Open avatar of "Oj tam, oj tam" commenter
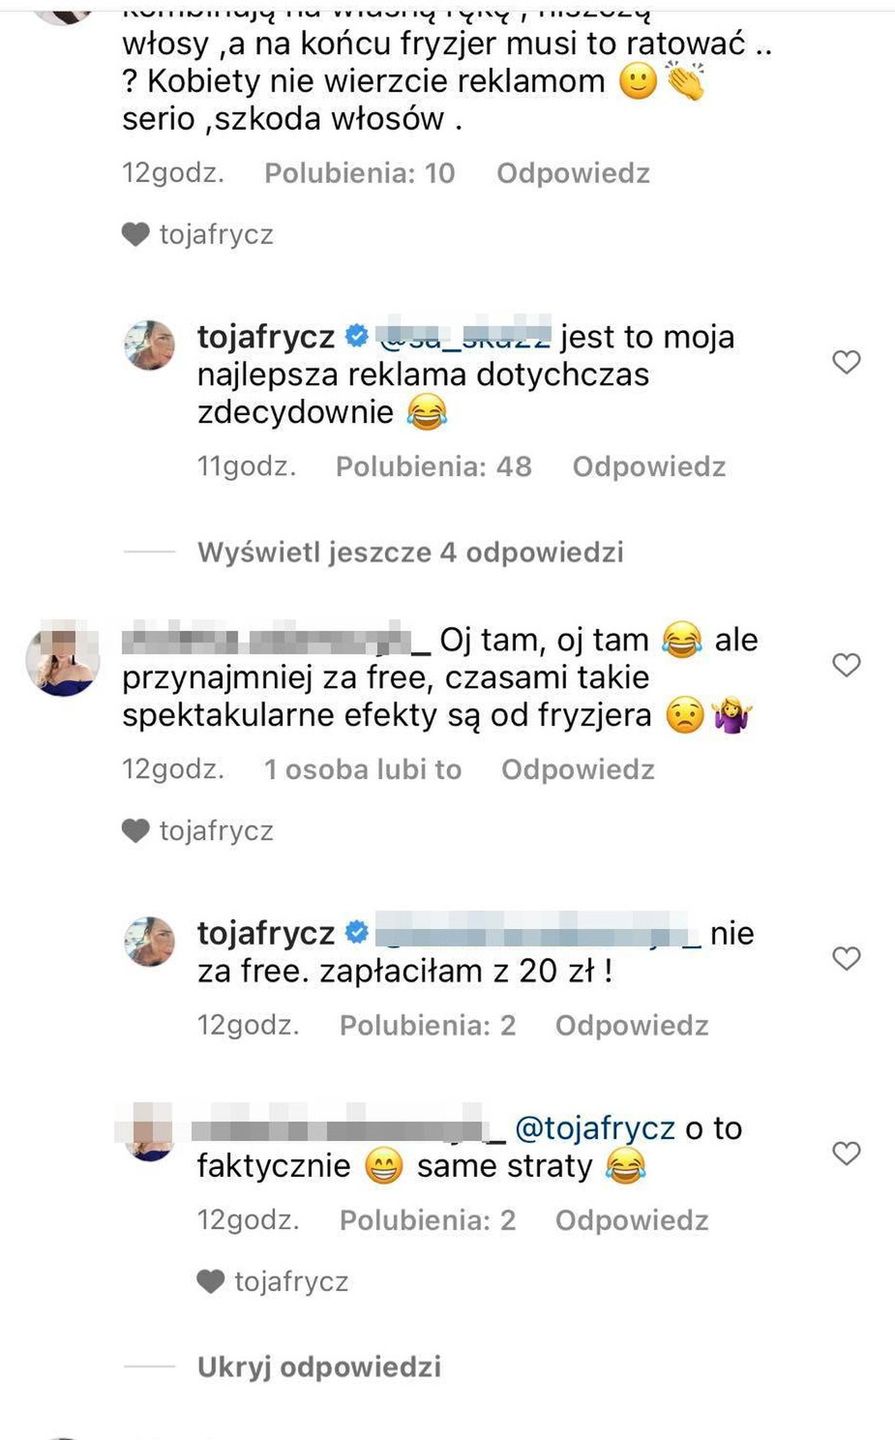Image resolution: width=895 pixels, height=1440 pixels. click(x=62, y=657)
